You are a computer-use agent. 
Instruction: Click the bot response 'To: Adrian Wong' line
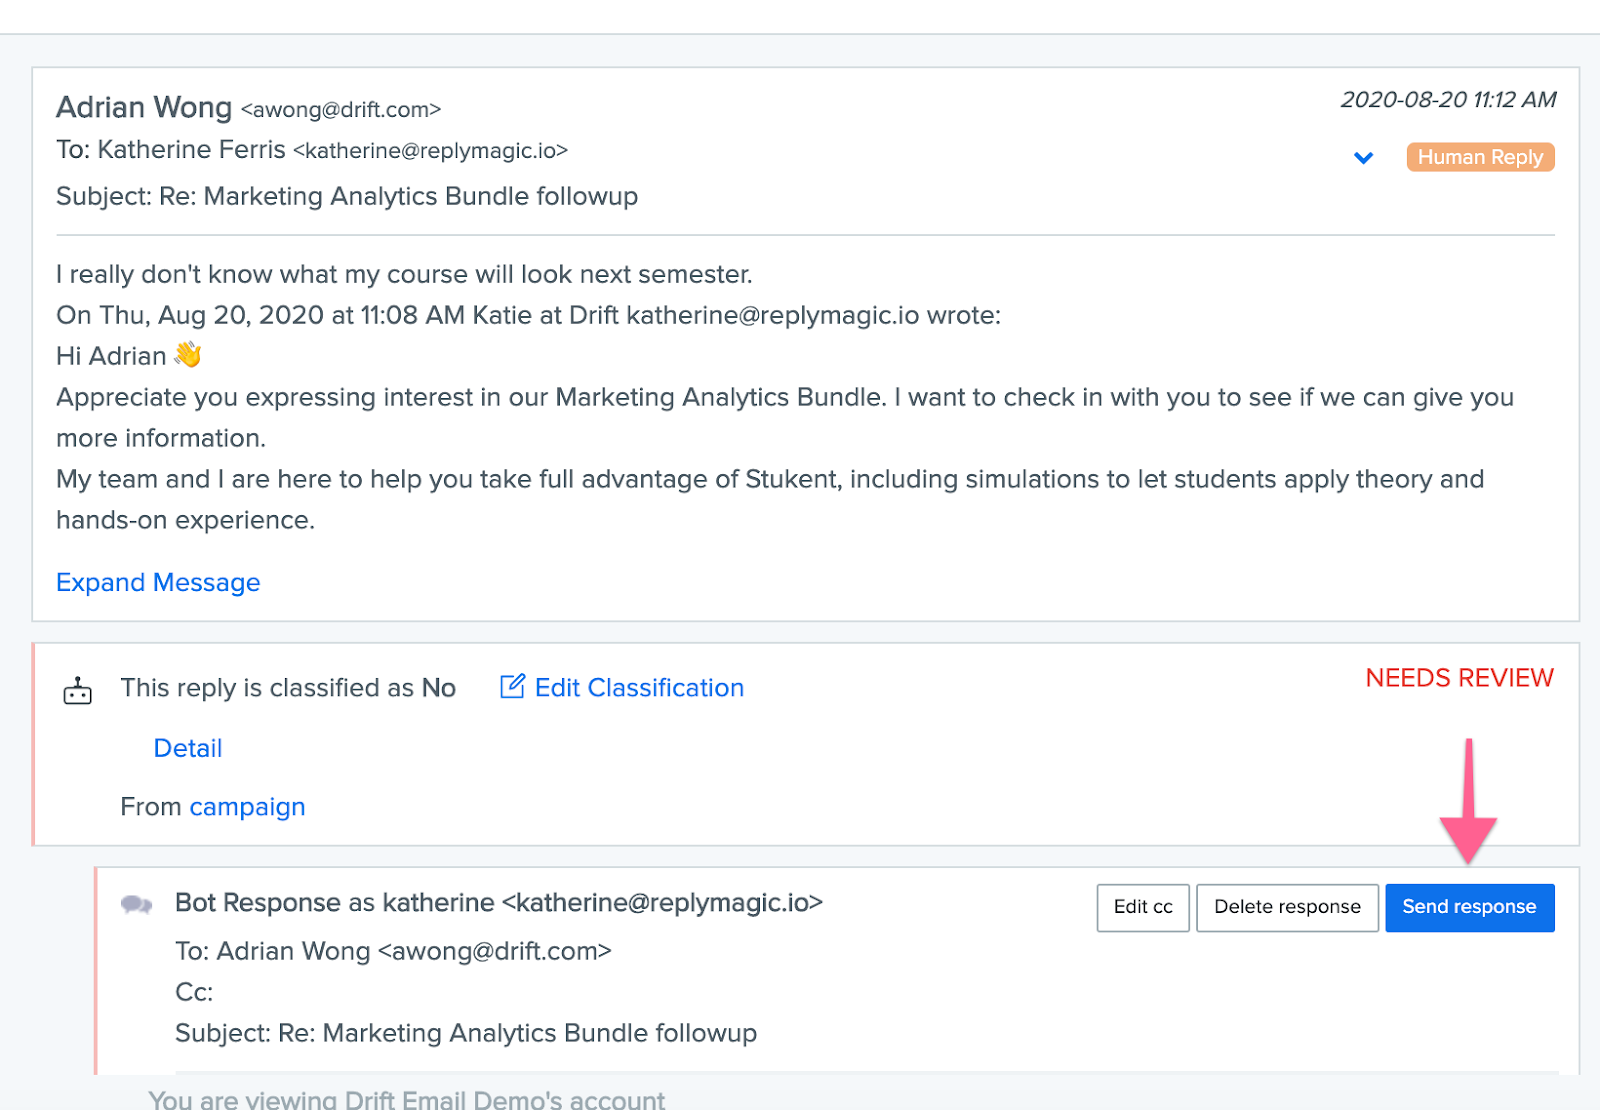tap(393, 951)
